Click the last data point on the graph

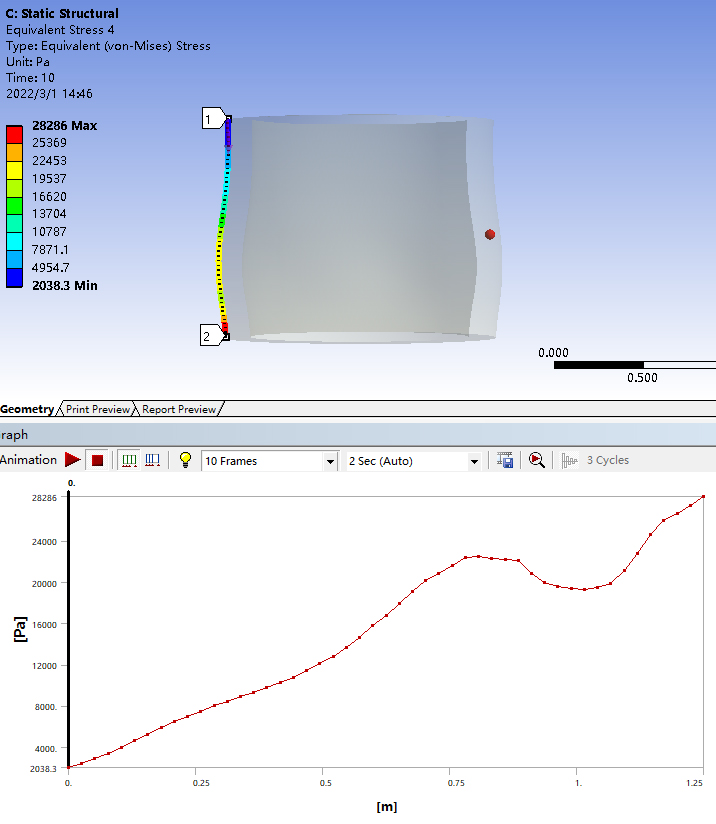[703, 496]
